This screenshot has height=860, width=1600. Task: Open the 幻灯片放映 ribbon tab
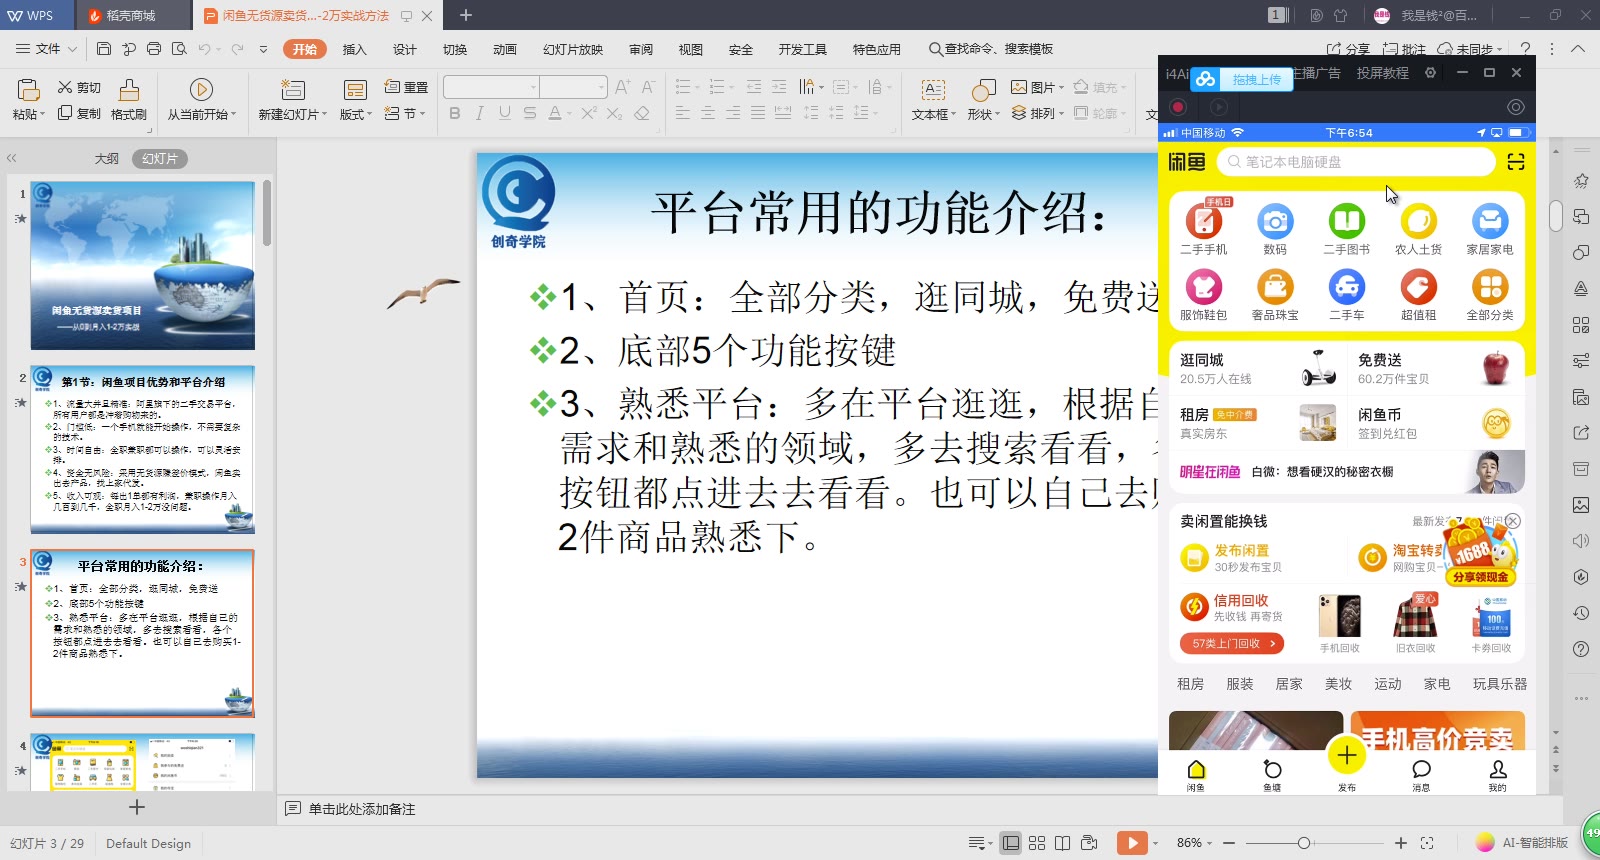[573, 49]
